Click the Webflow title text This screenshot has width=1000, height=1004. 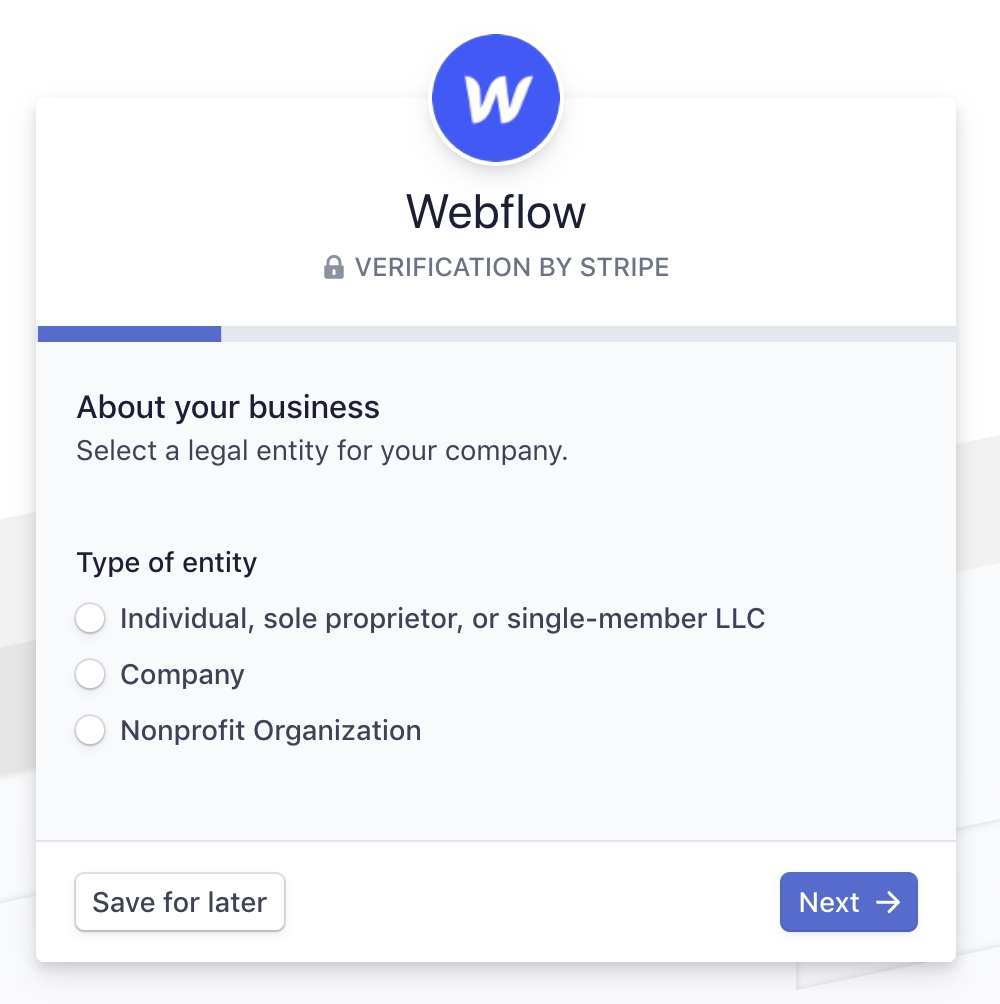click(x=496, y=212)
